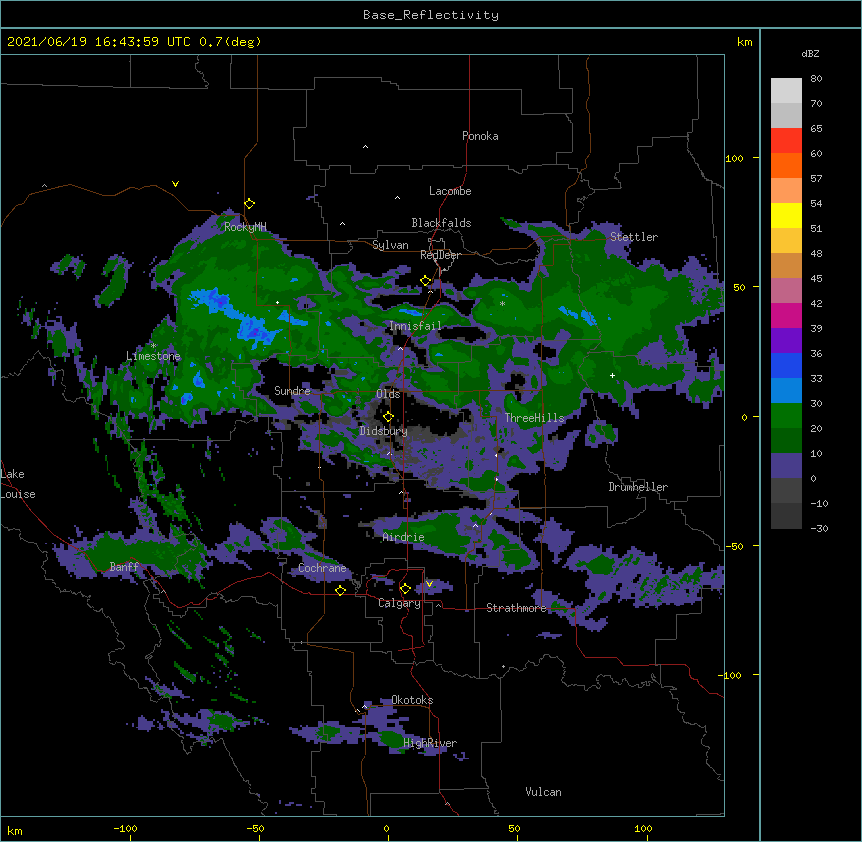Screen dimensions: 862x842
Task: Click the HighRiver label
Action: tap(430, 743)
